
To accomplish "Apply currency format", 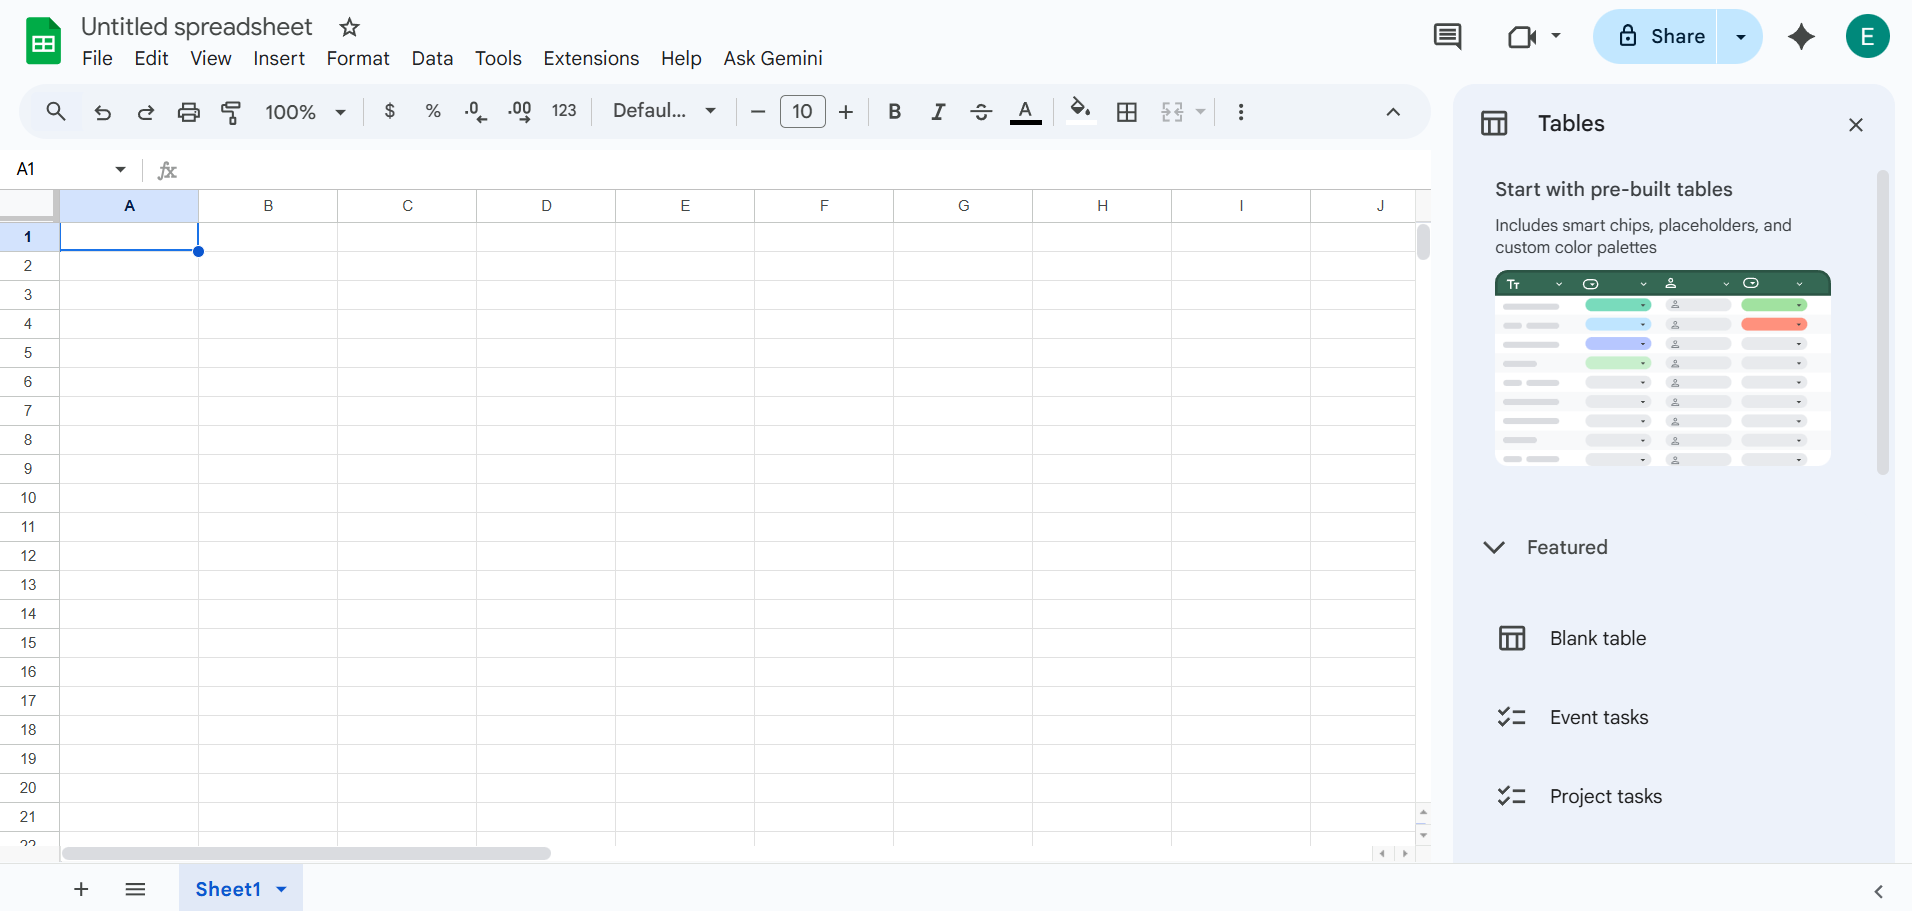I will click(x=389, y=112).
